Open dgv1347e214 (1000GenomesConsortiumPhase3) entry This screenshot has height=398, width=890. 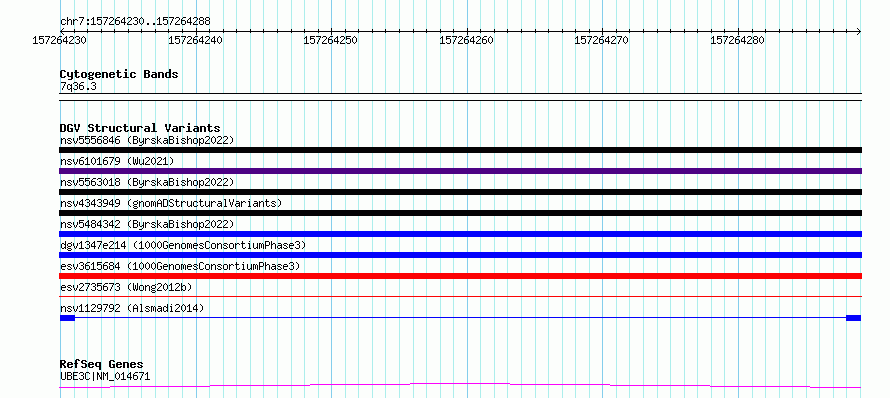183,245
